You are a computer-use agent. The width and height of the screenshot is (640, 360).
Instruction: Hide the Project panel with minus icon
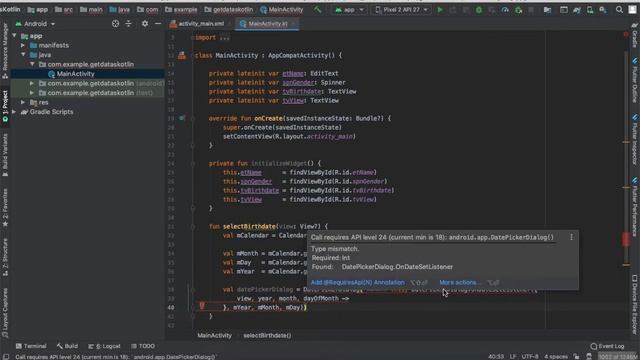point(158,24)
